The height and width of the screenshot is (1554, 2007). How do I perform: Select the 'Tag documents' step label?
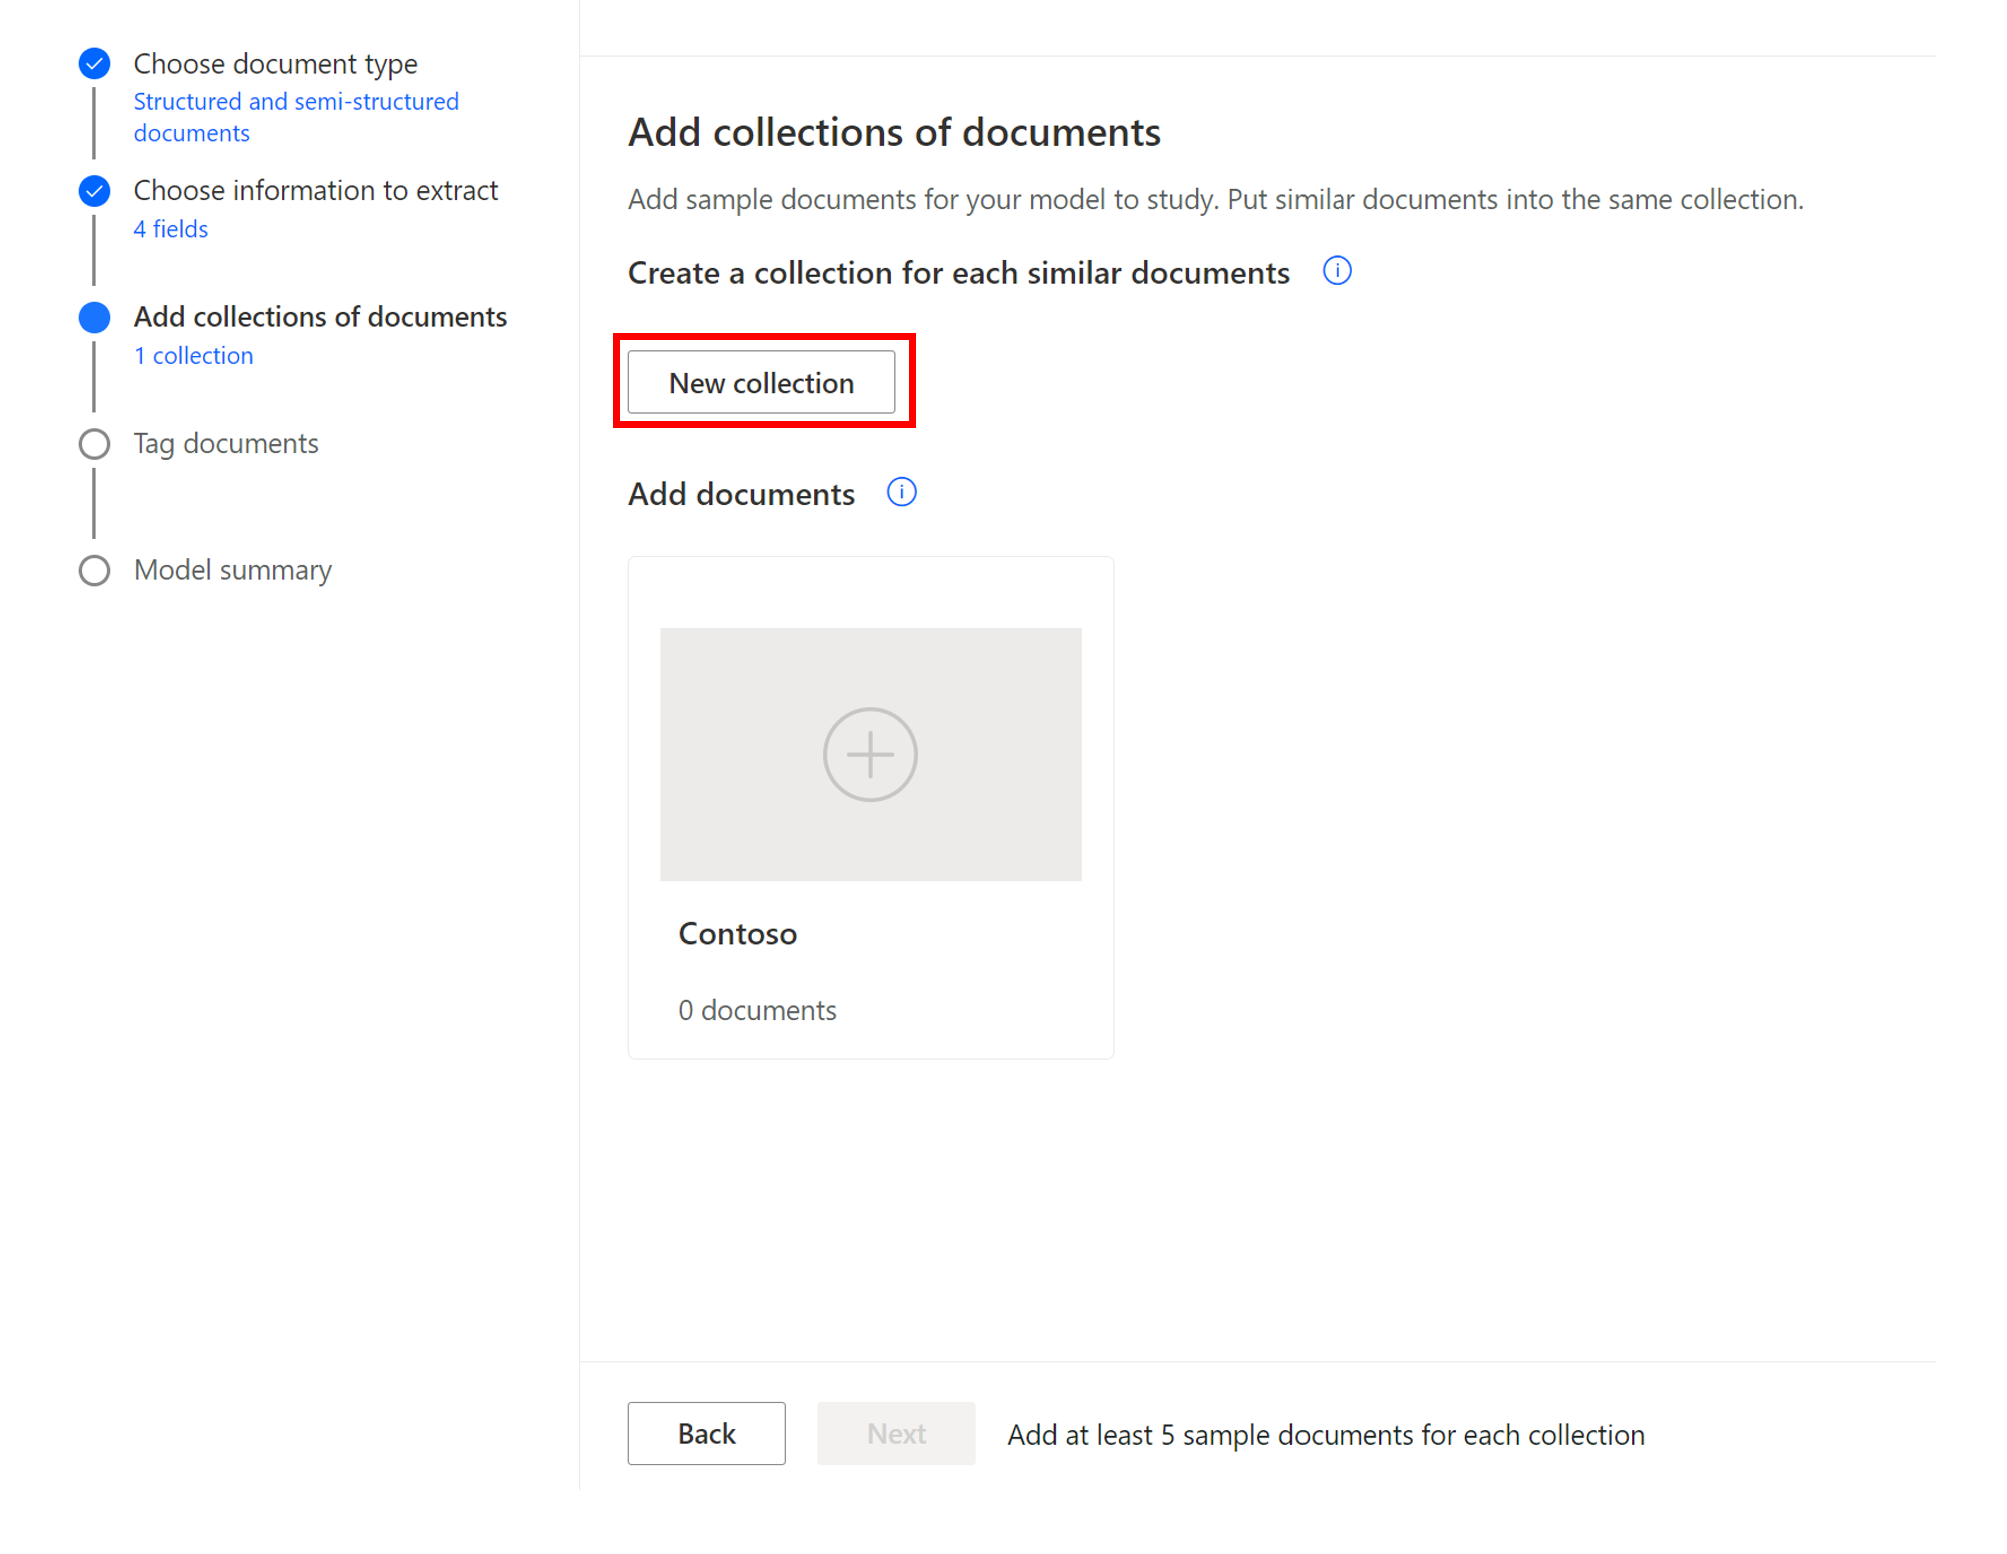click(226, 444)
